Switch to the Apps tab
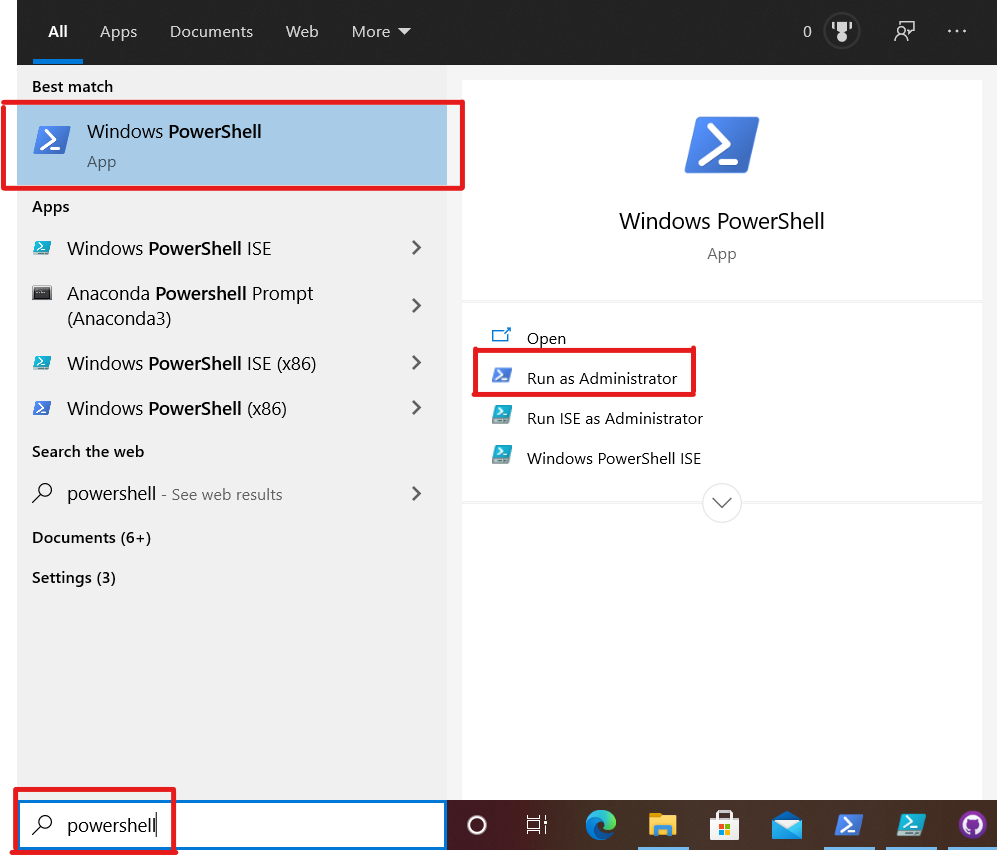Image resolution: width=997 pixels, height=855 pixels. (x=118, y=31)
